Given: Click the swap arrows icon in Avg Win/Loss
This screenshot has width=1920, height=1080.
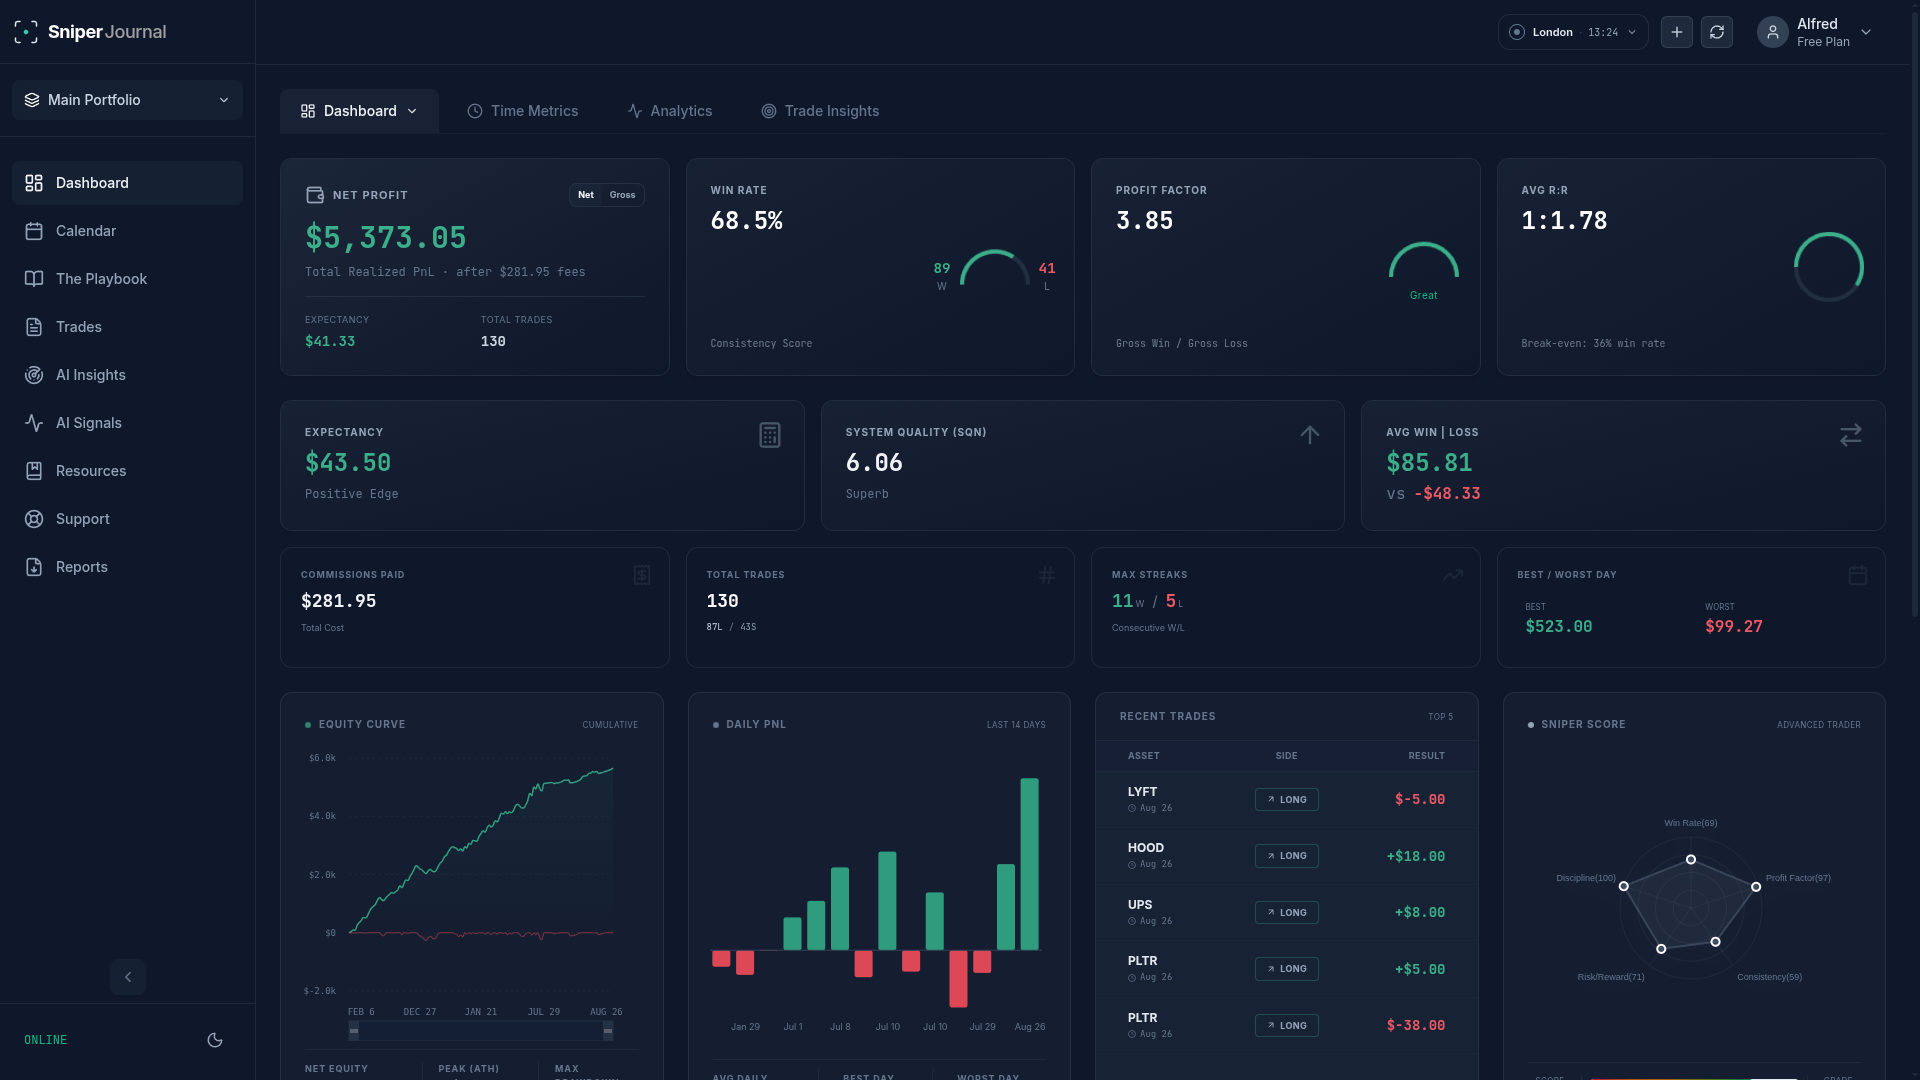Looking at the screenshot, I should [1851, 435].
